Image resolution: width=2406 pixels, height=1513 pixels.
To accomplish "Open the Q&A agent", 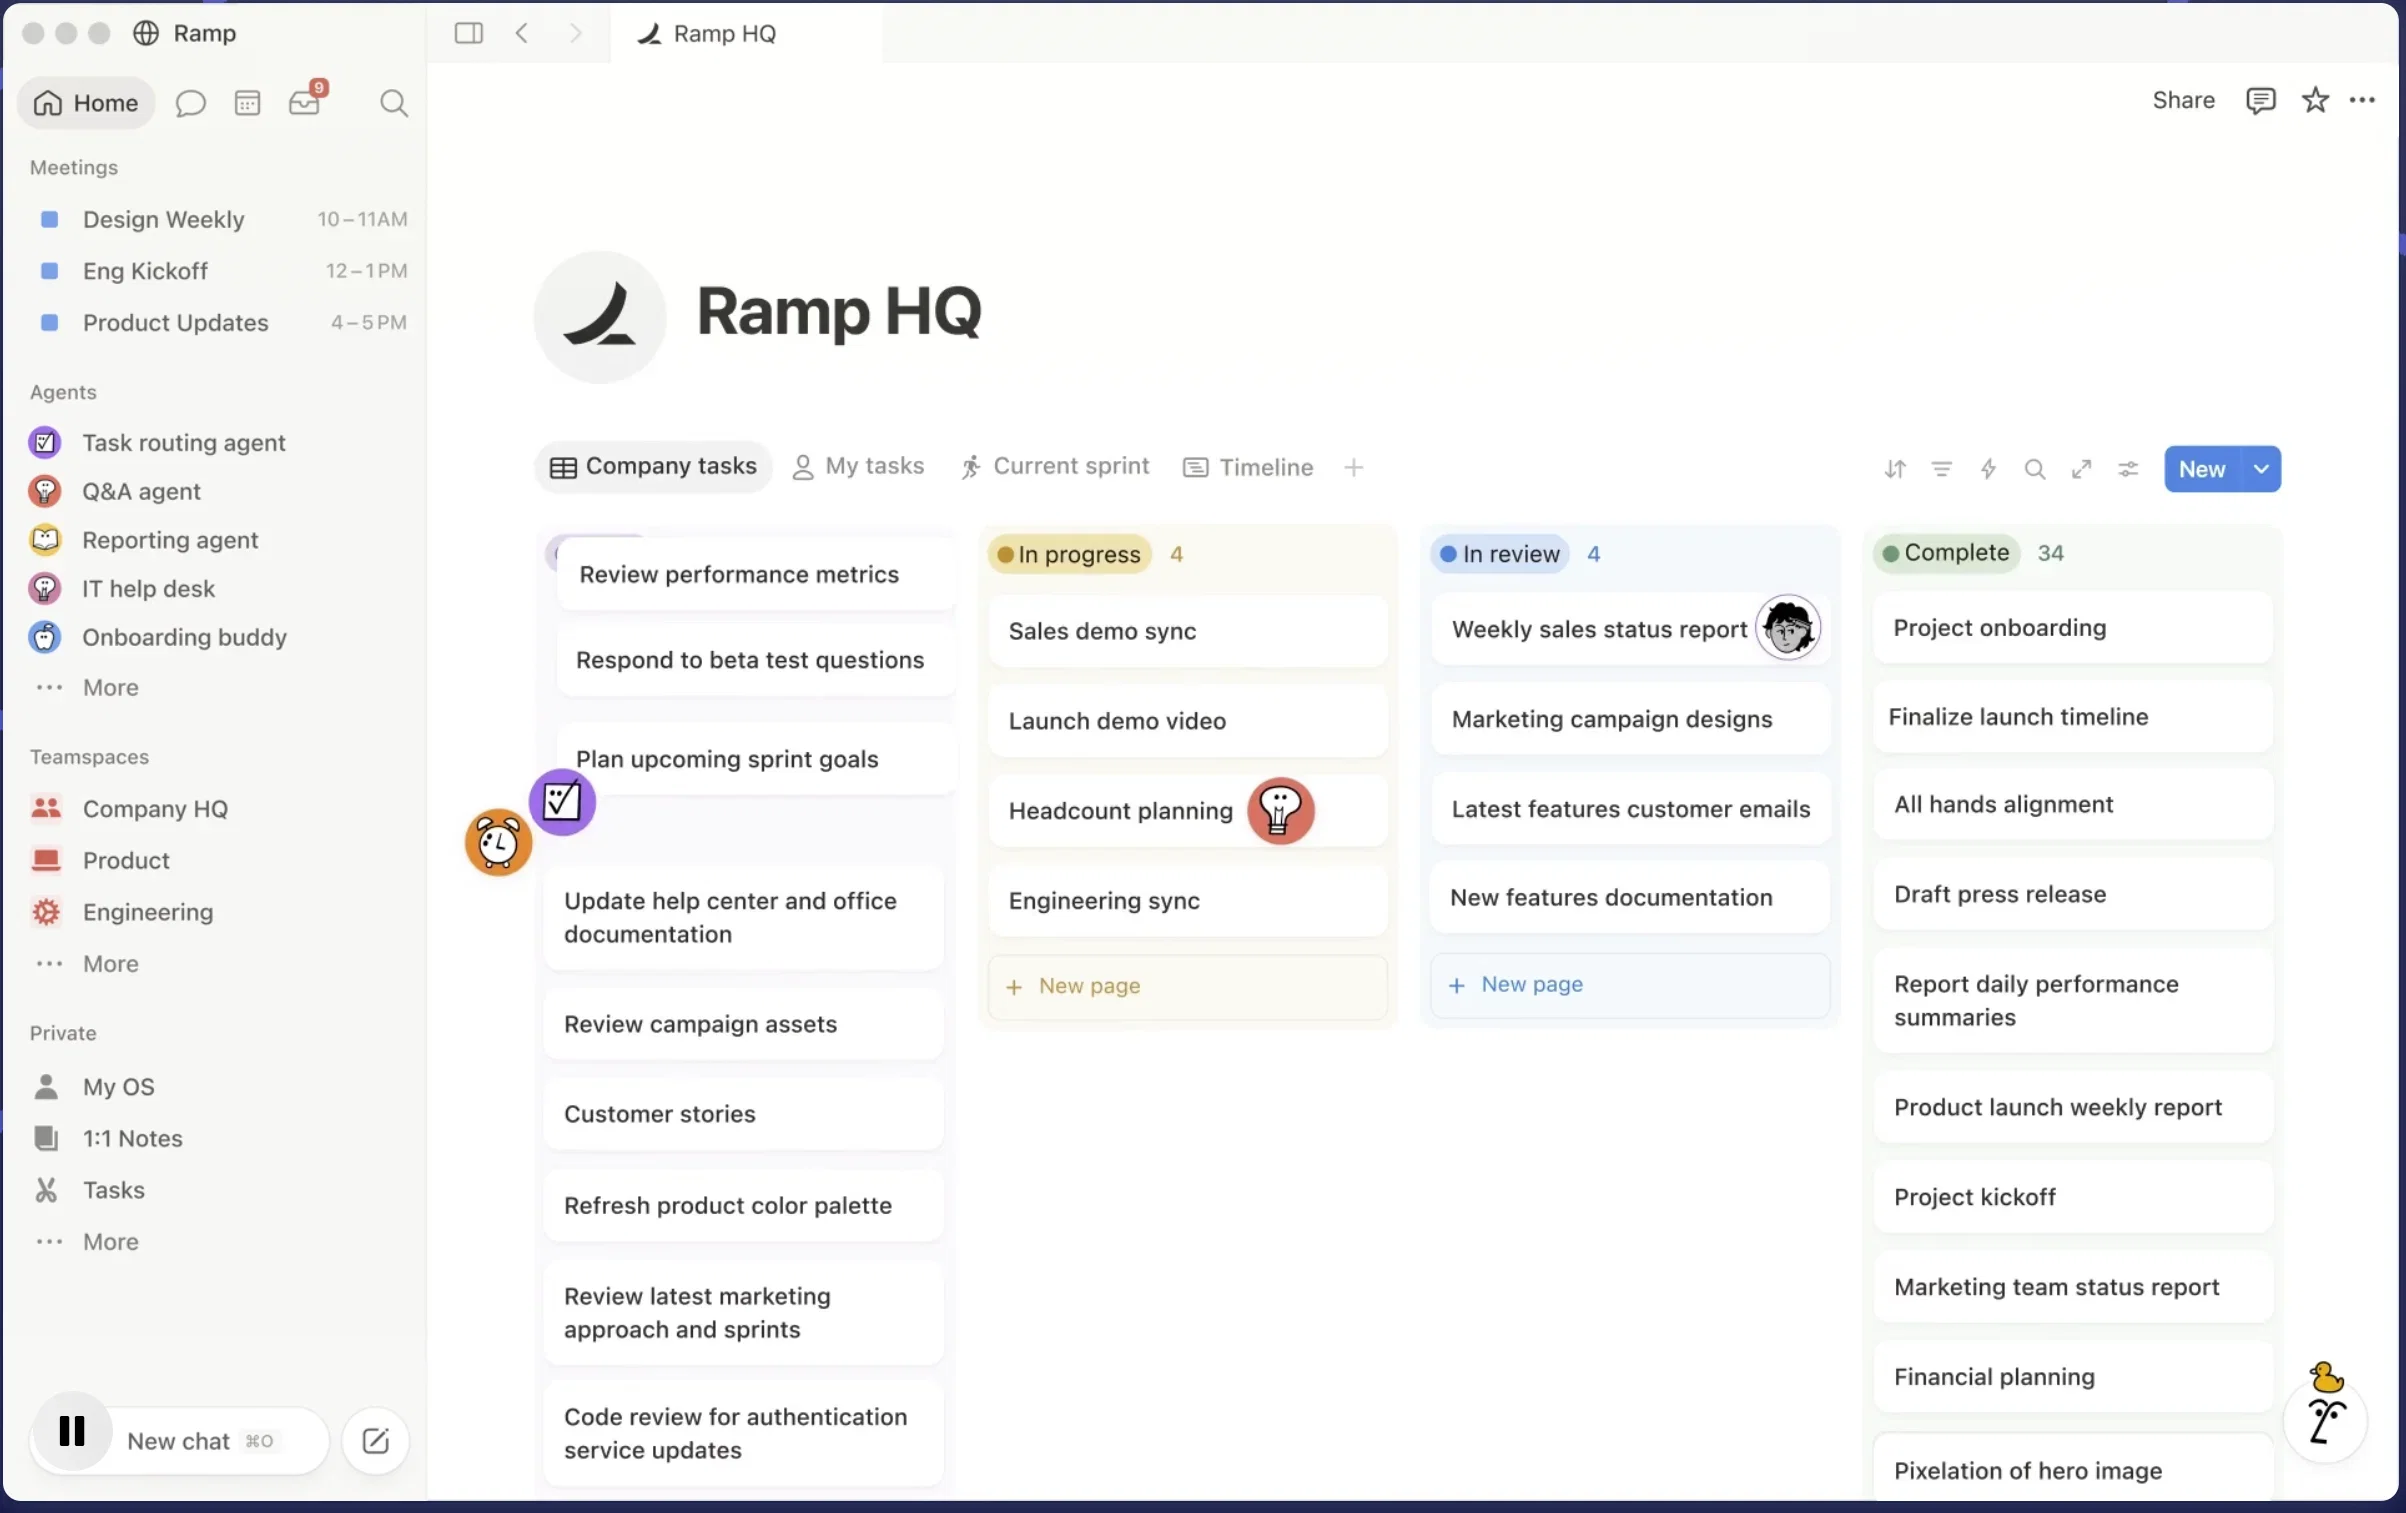I will 141,491.
